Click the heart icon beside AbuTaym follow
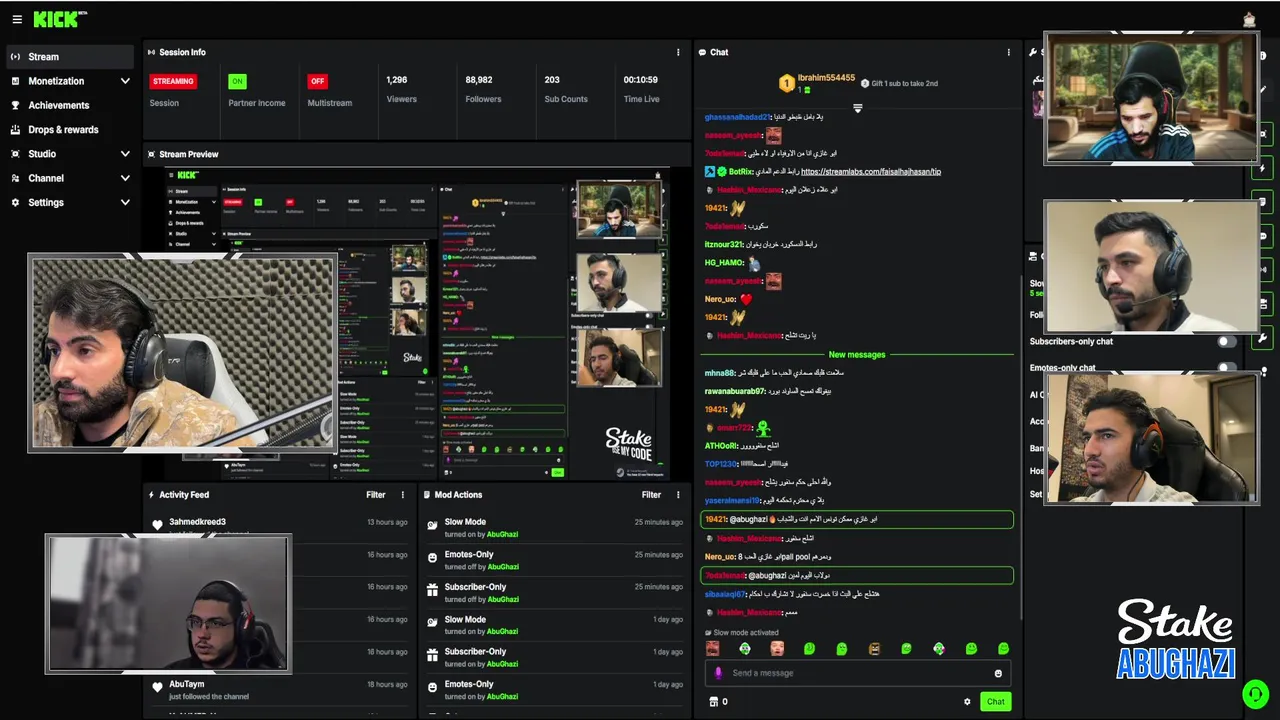 point(157,687)
